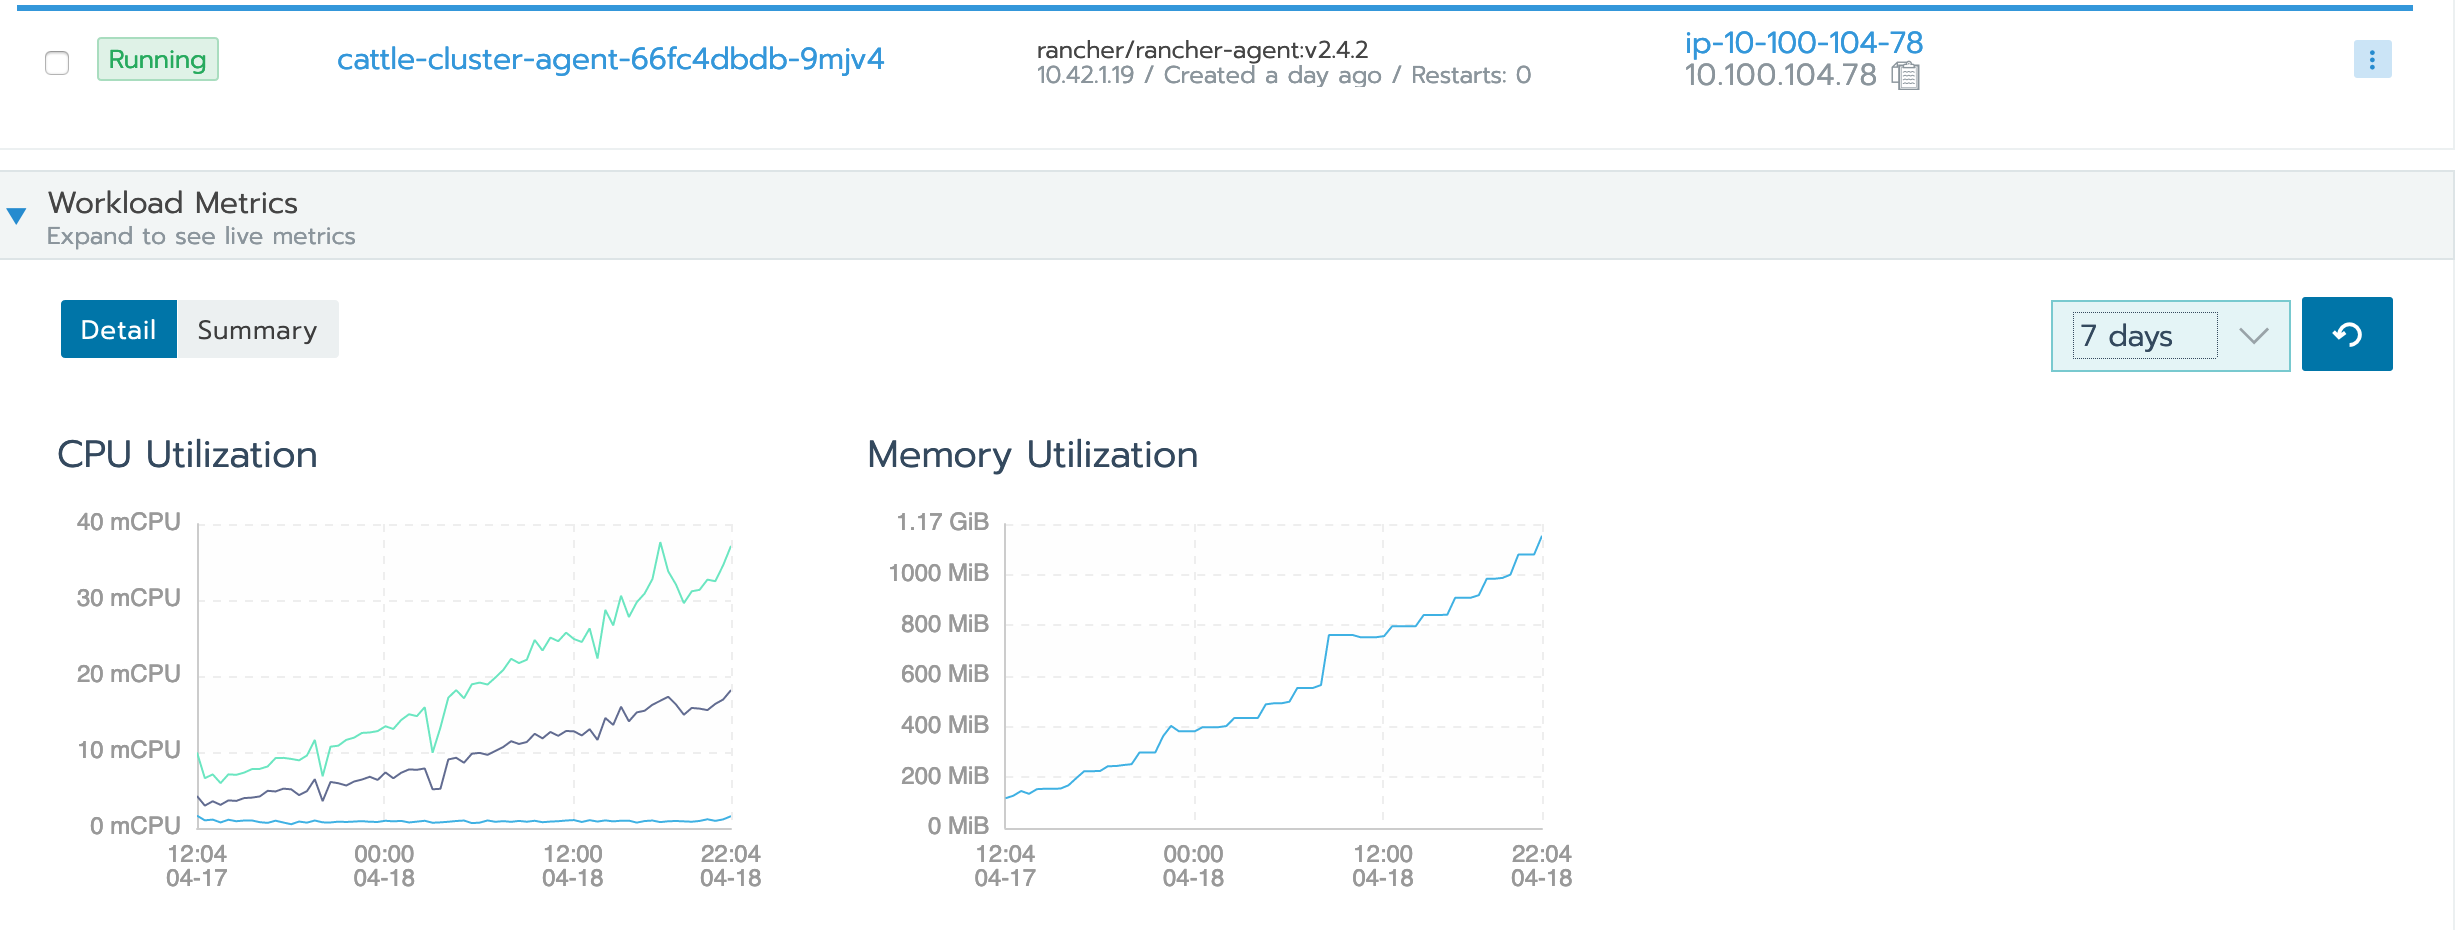Navigate to node ip-10-100-104-78
The width and height of the screenshot is (2460, 930).
1802,43
